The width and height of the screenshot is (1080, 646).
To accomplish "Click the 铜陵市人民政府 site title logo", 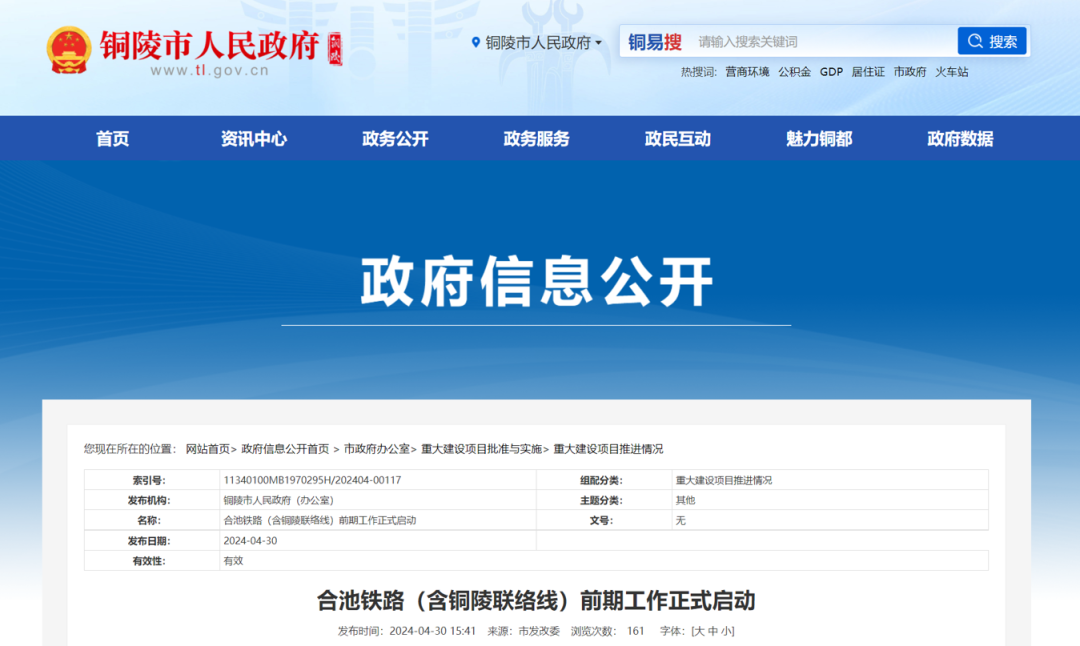I will click(x=209, y=45).
